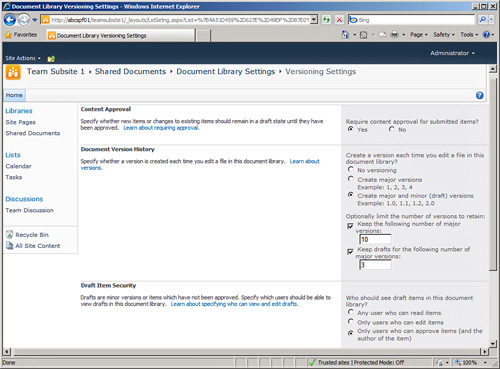Click the Bing search magnifier icon
500x369 pixels.
pos(482,20)
